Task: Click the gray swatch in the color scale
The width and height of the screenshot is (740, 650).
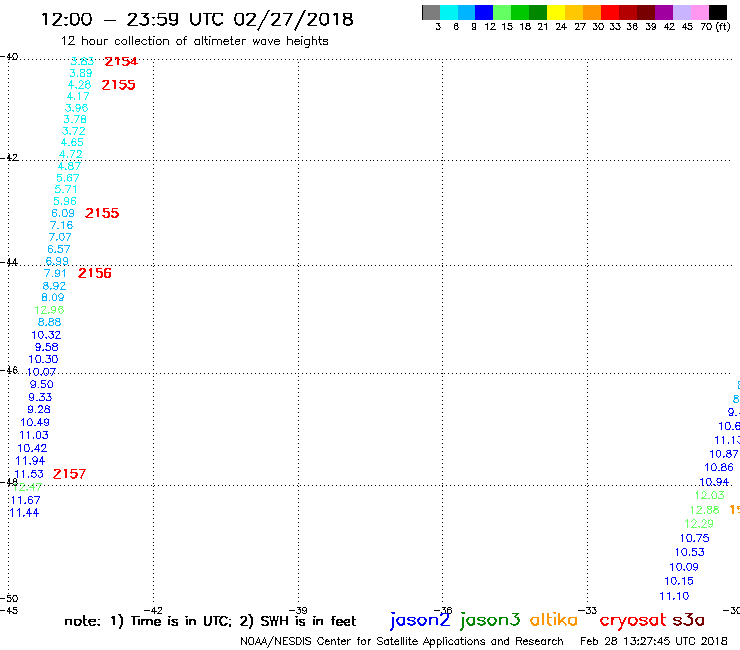Action: pos(431,12)
